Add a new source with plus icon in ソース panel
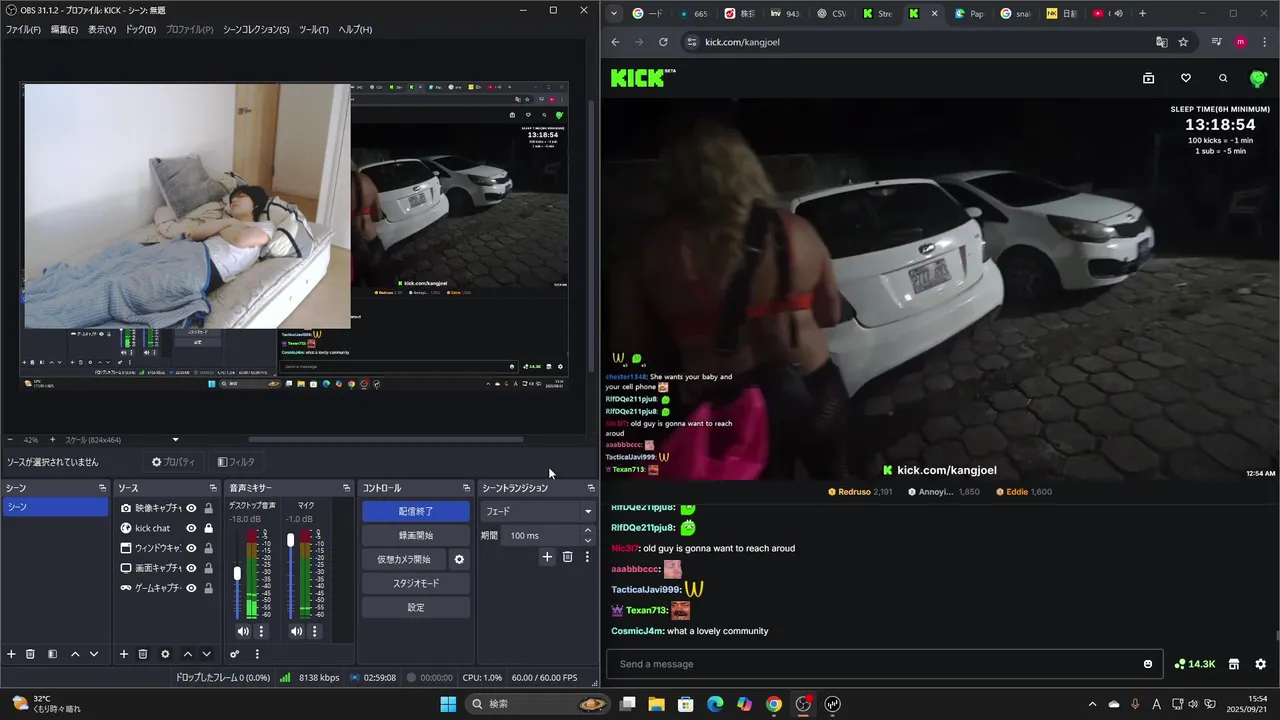This screenshot has width=1280, height=720. pos(124,654)
